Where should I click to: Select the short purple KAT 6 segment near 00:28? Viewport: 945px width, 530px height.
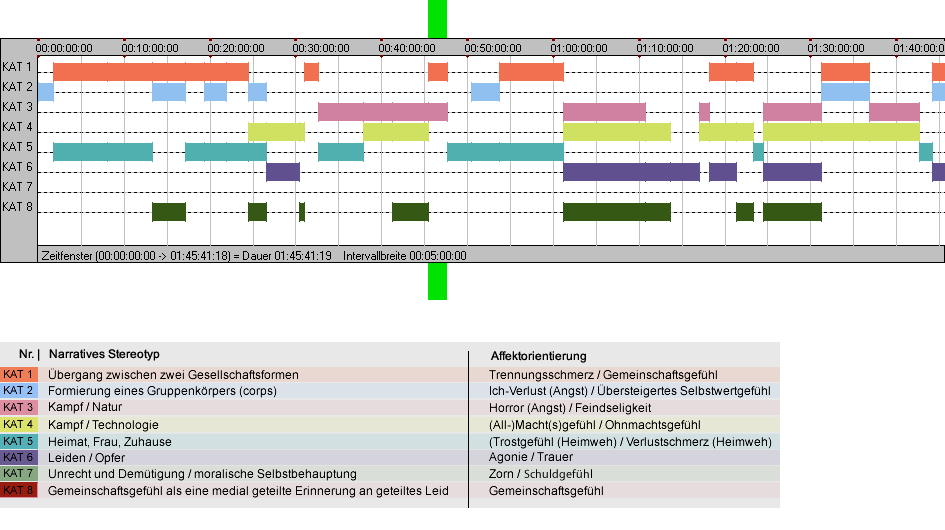pyautogui.click(x=283, y=172)
